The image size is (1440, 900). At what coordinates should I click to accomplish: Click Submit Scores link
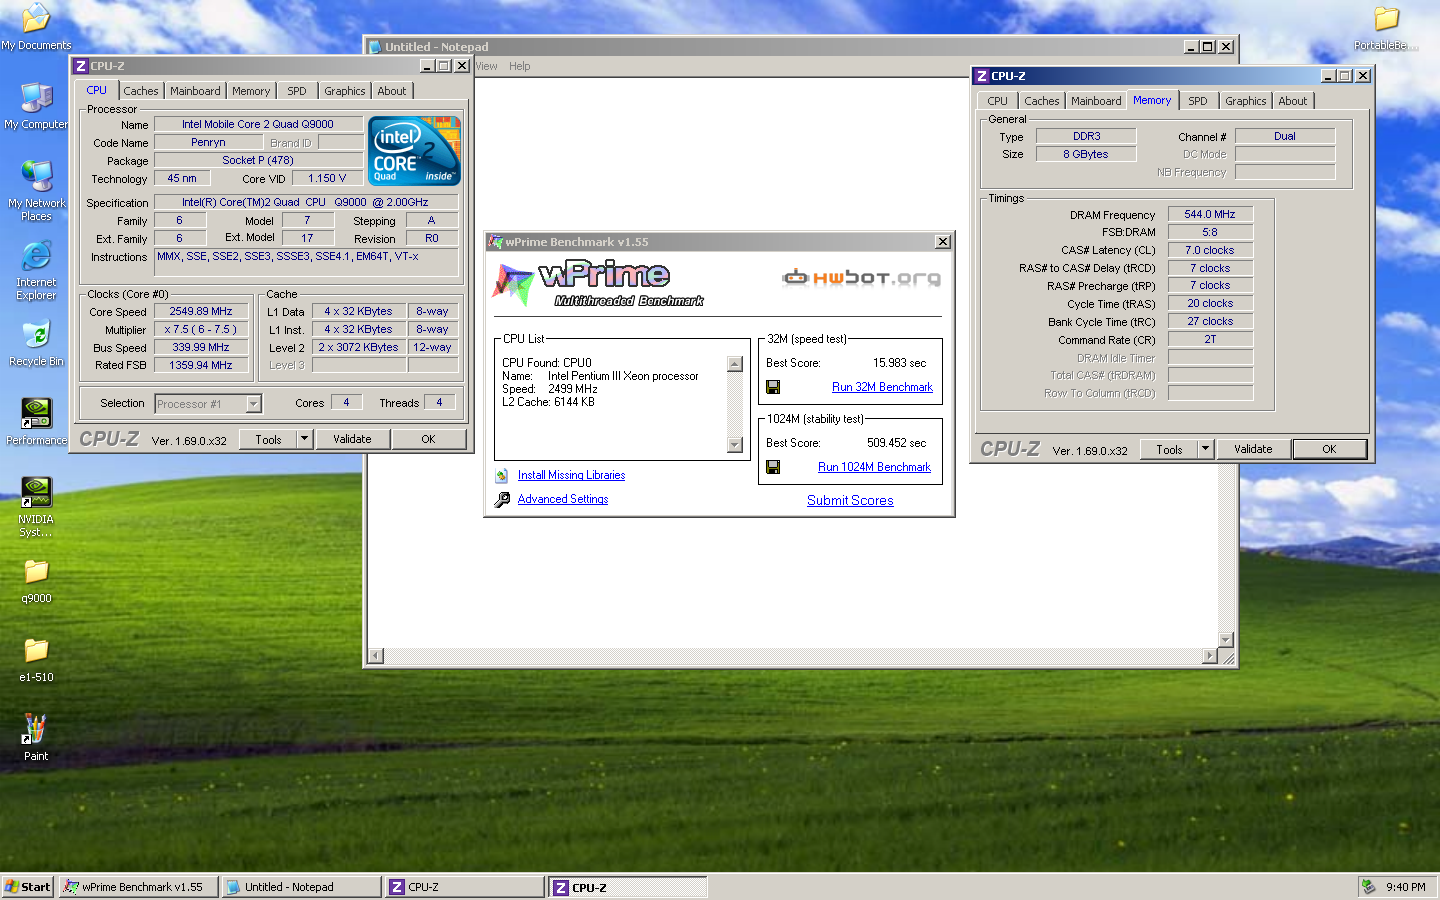point(850,500)
